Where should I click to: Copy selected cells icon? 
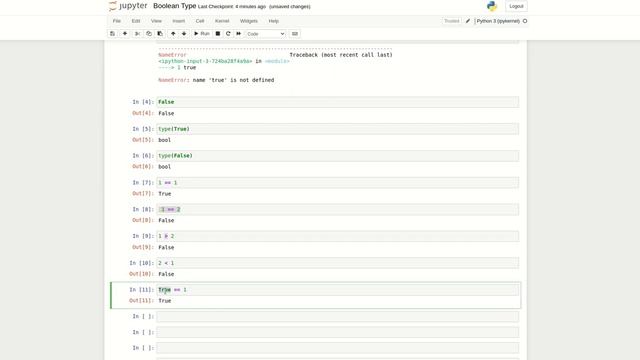(x=149, y=34)
